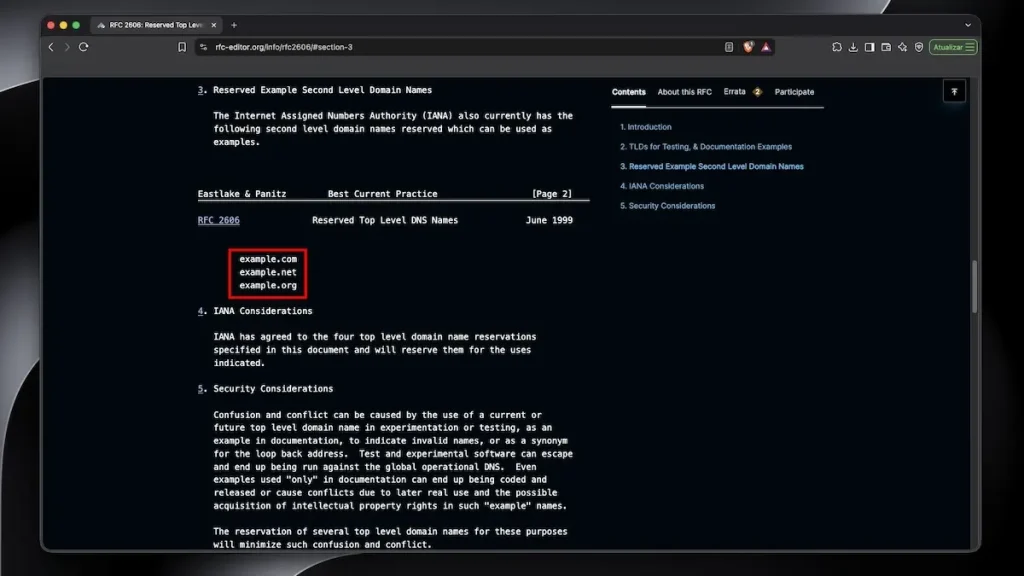Viewport: 1024px width, 576px height.
Task: Select the RFC 2606 browser tab
Action: pos(156,25)
